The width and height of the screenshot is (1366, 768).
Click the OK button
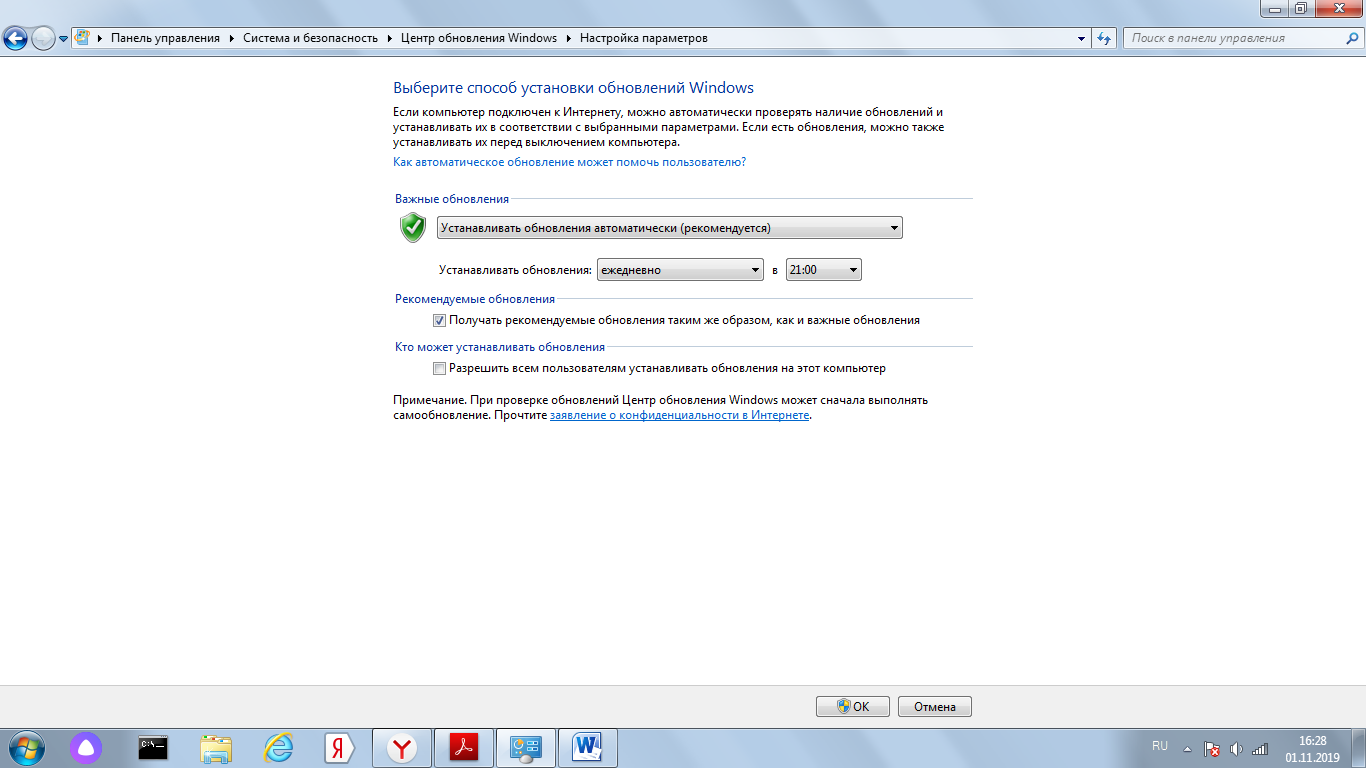(x=853, y=706)
